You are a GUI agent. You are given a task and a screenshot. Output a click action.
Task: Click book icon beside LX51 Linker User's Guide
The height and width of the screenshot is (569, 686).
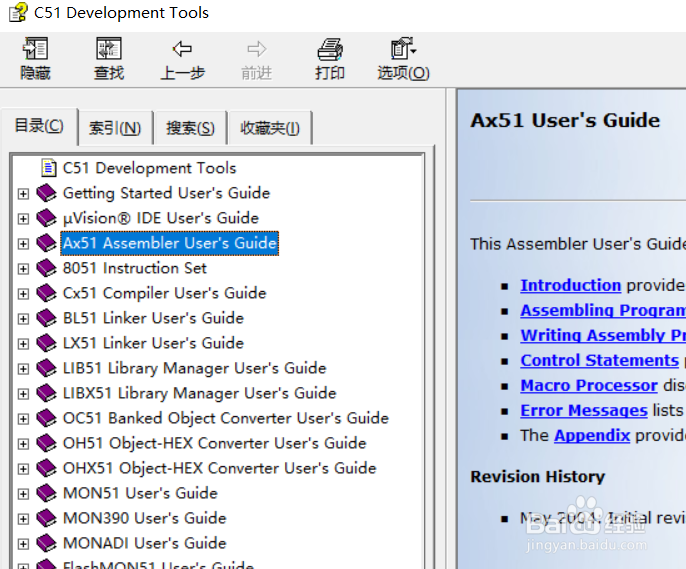46,343
